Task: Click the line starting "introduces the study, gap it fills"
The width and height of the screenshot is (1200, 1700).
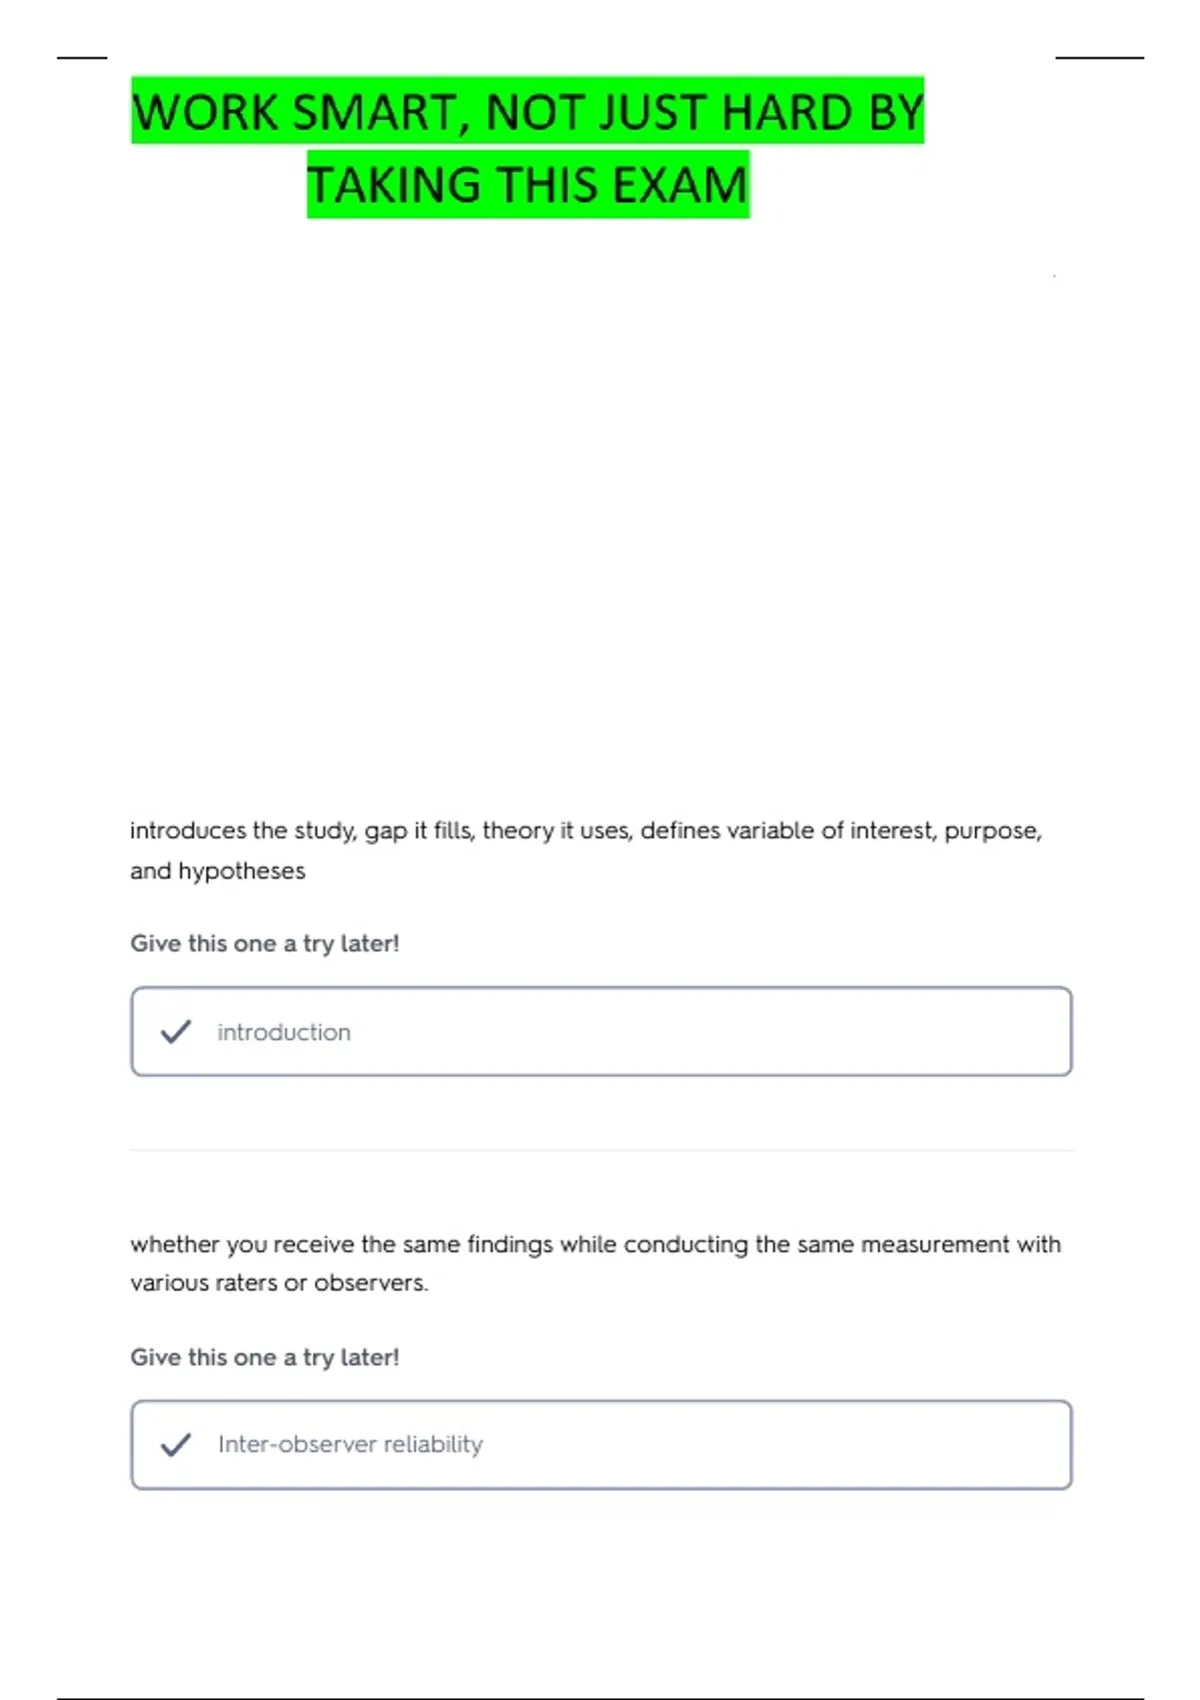Action: pos(586,831)
